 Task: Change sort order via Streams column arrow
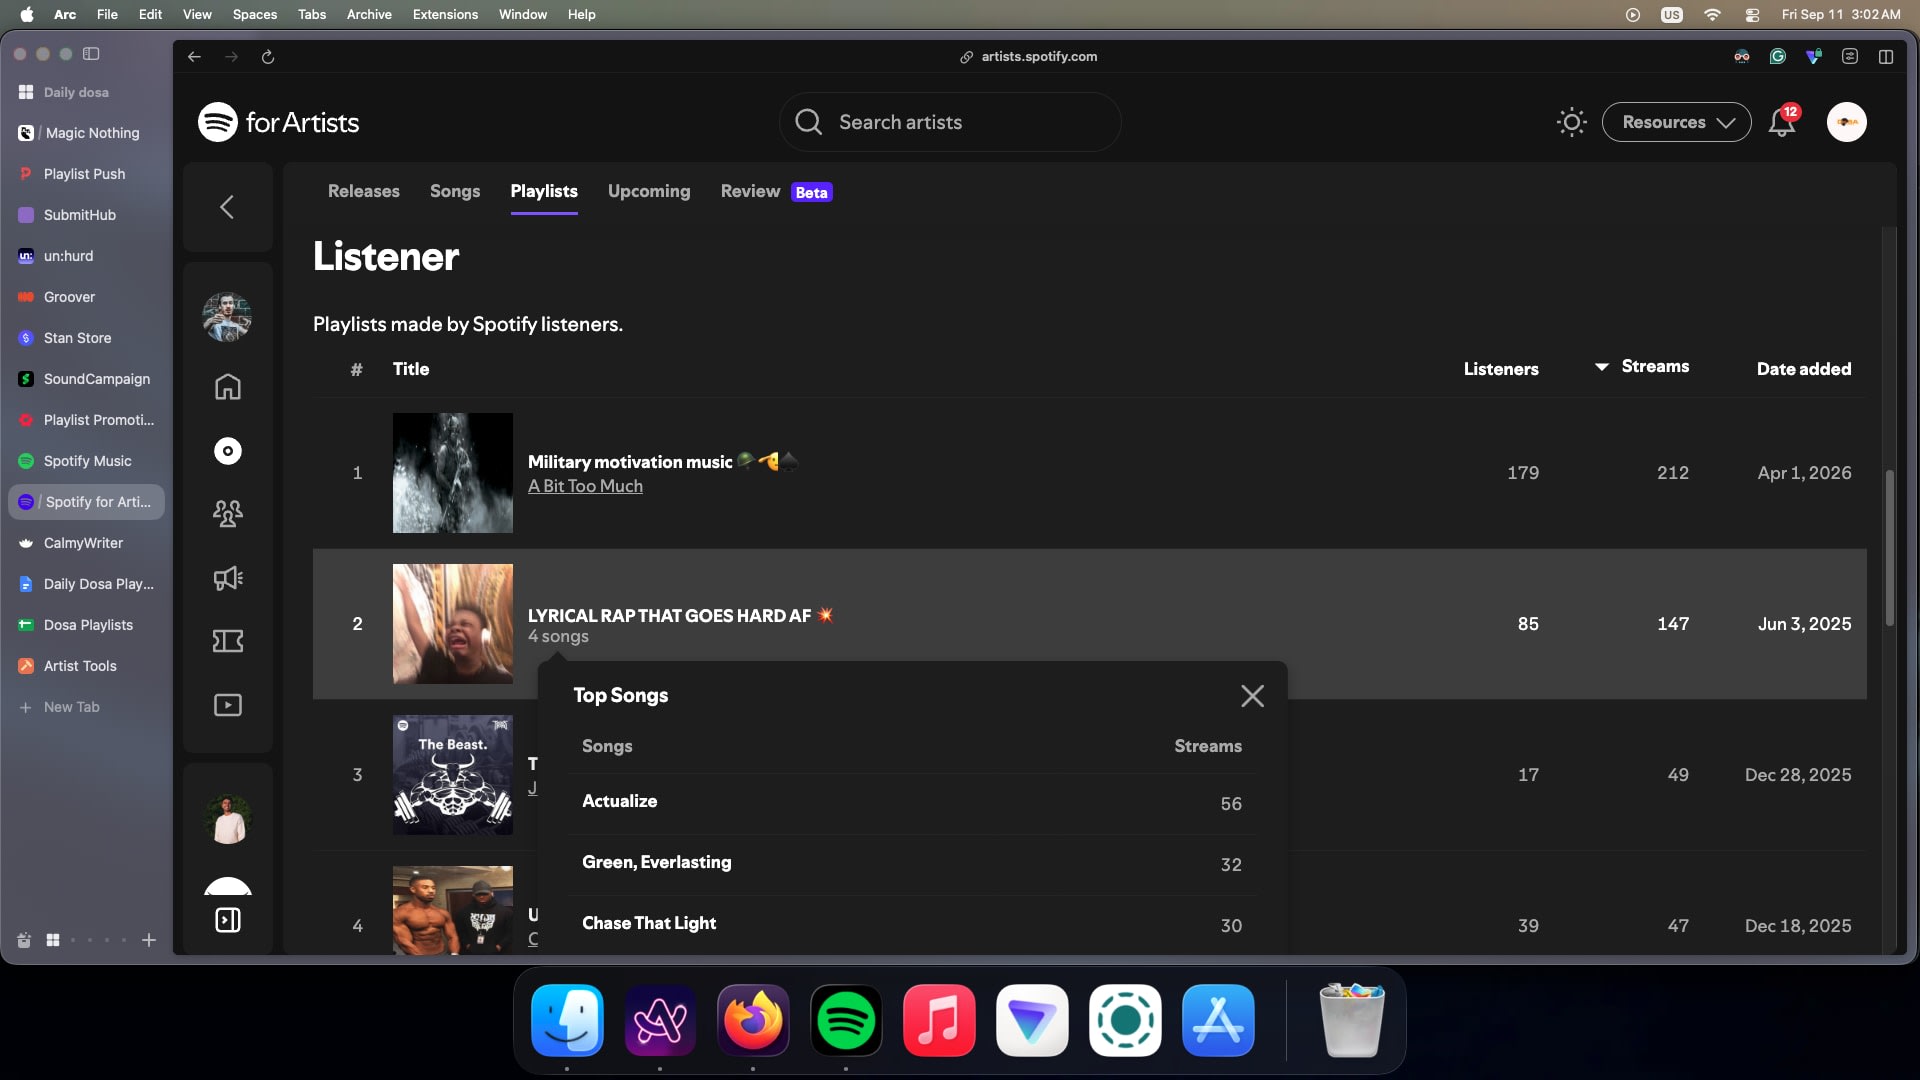(1601, 367)
